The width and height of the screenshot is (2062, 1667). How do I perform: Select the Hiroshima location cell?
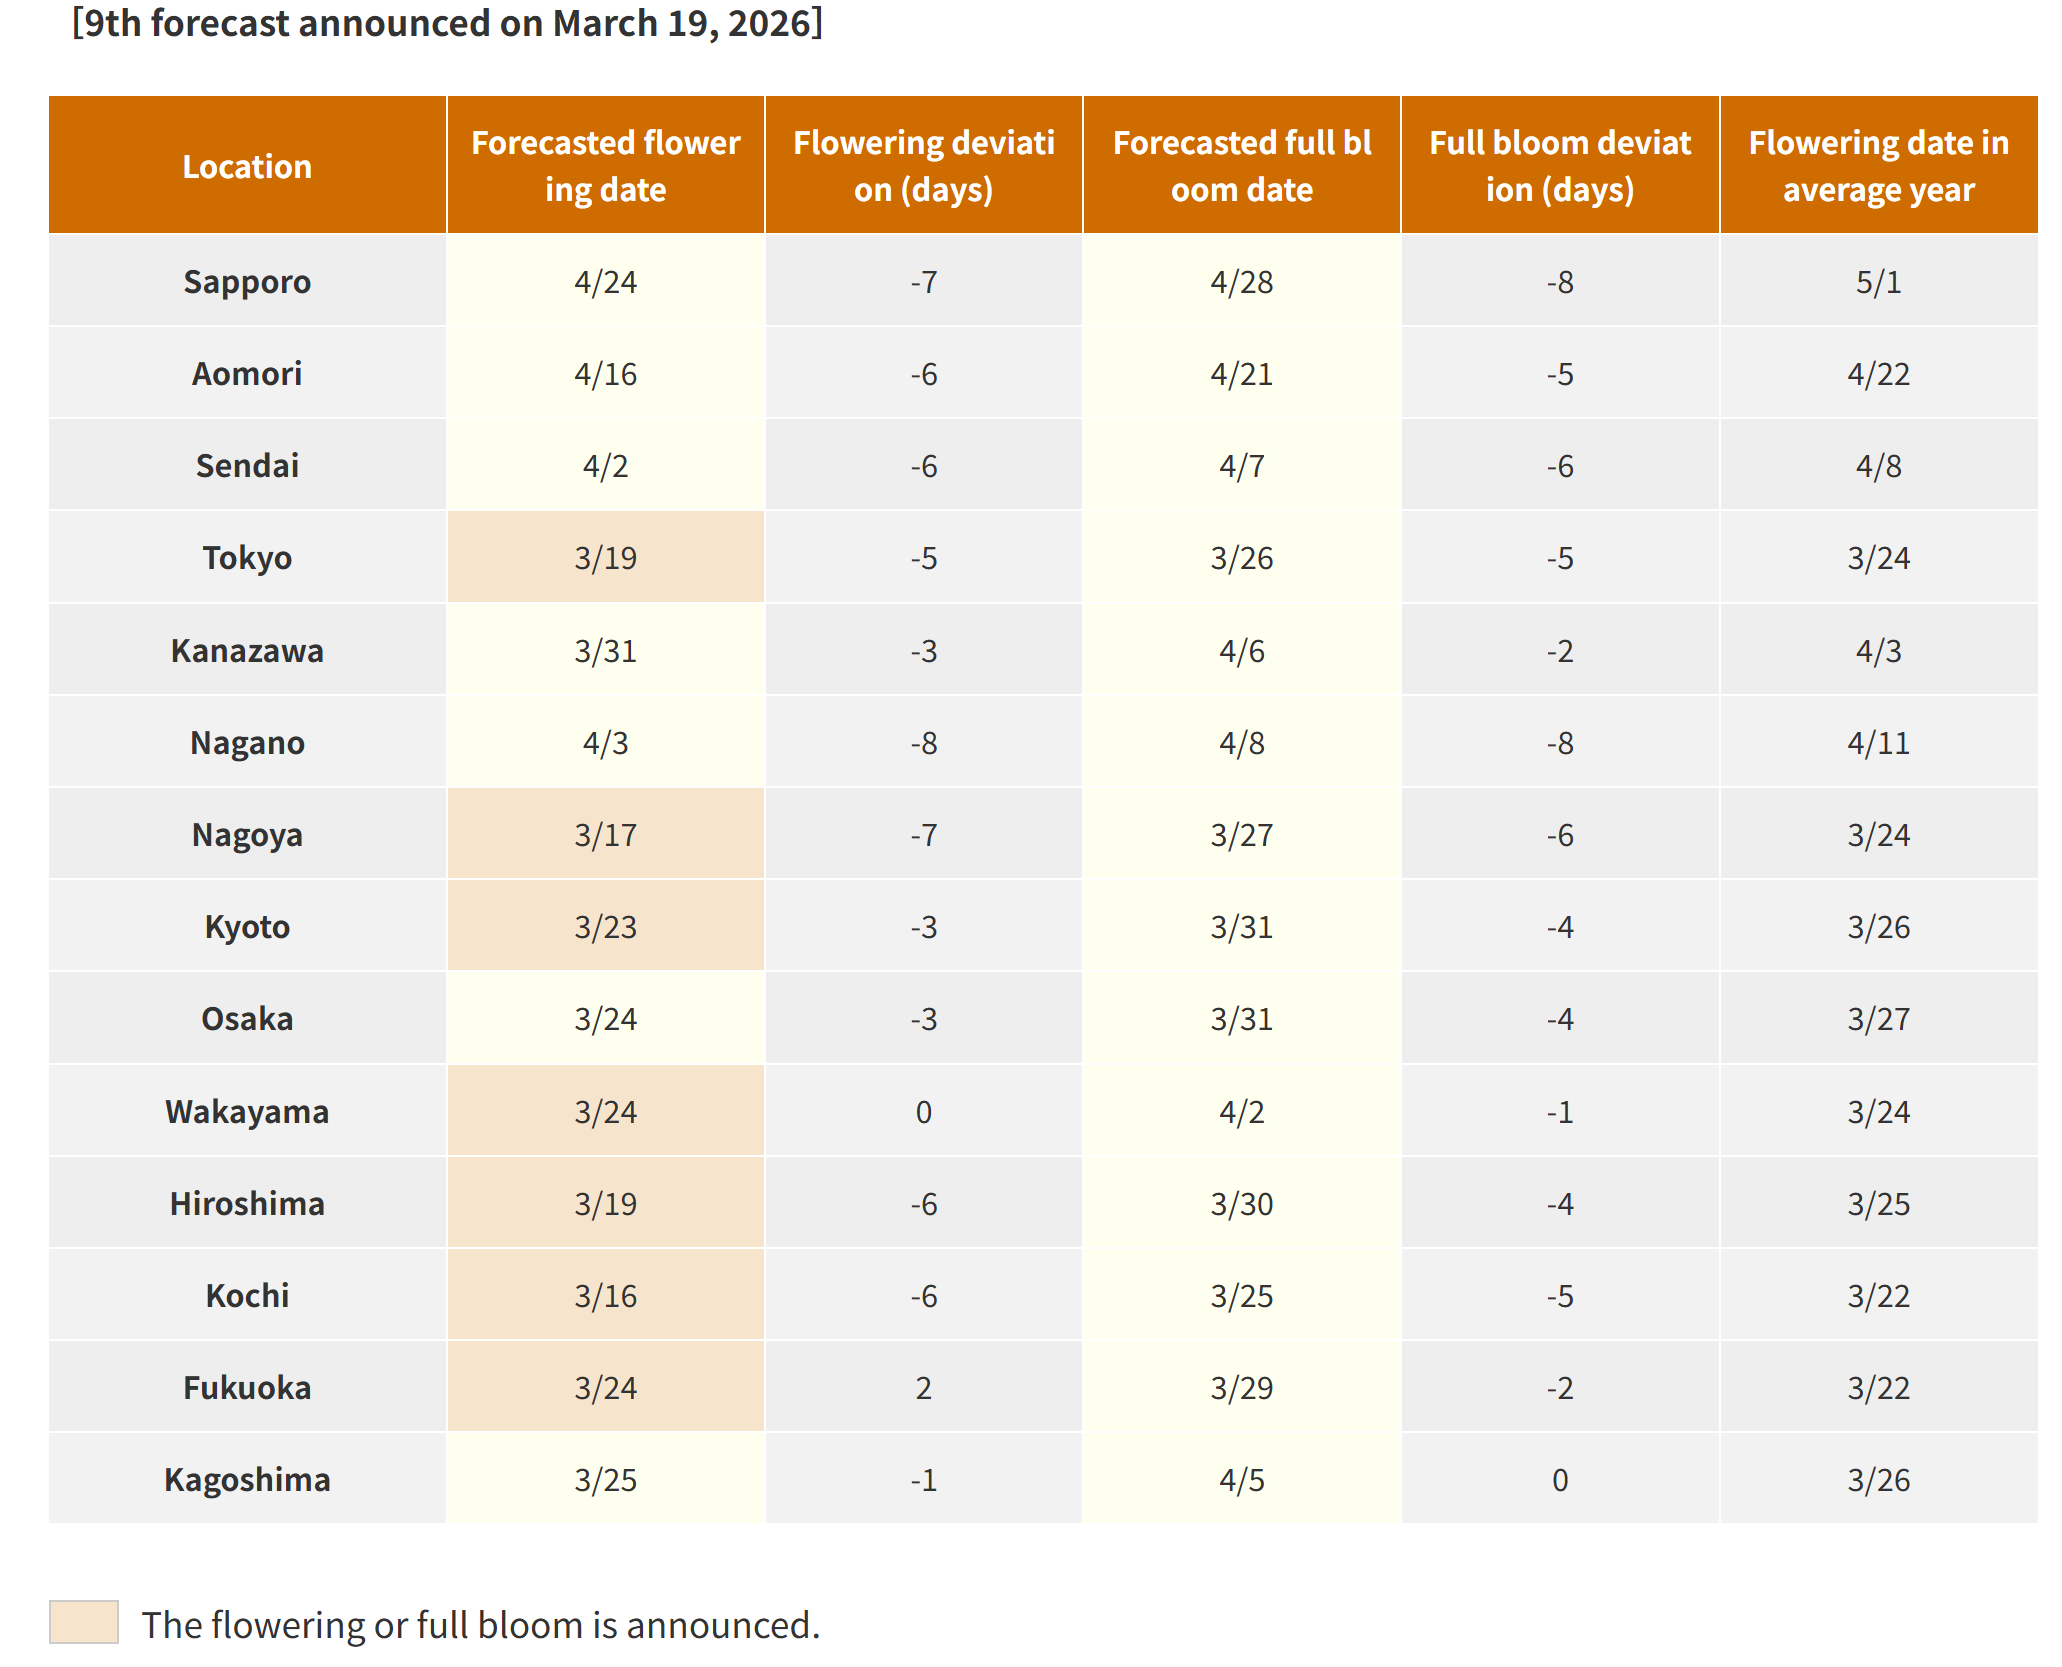coord(247,1204)
